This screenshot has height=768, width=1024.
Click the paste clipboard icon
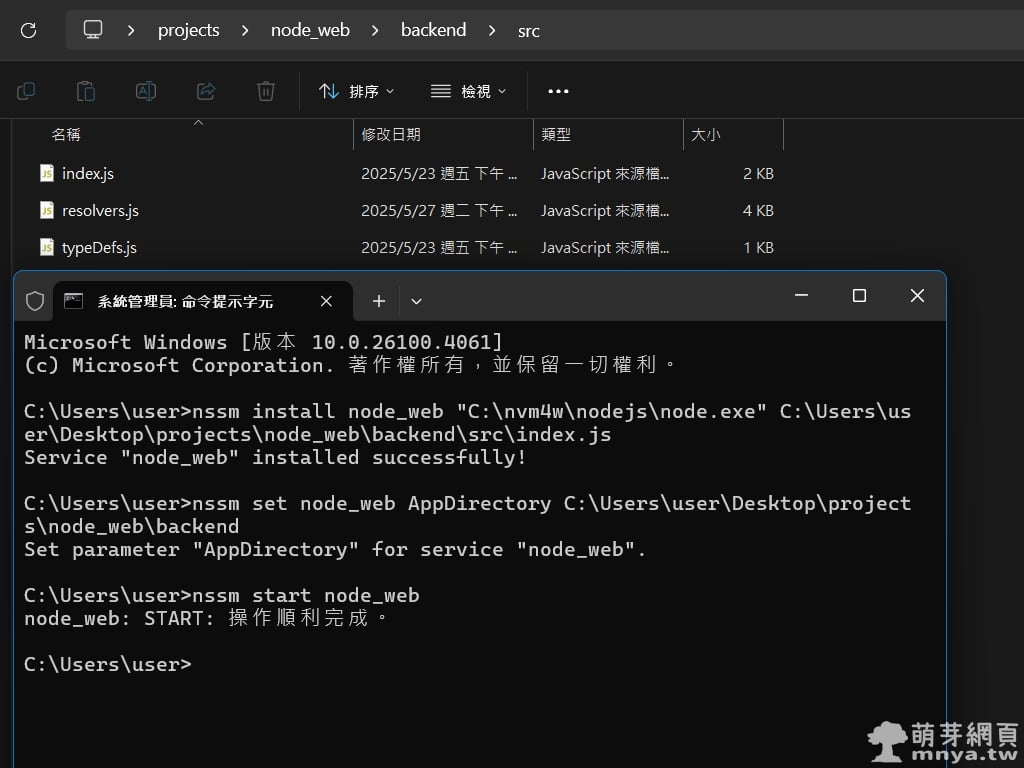(x=86, y=91)
